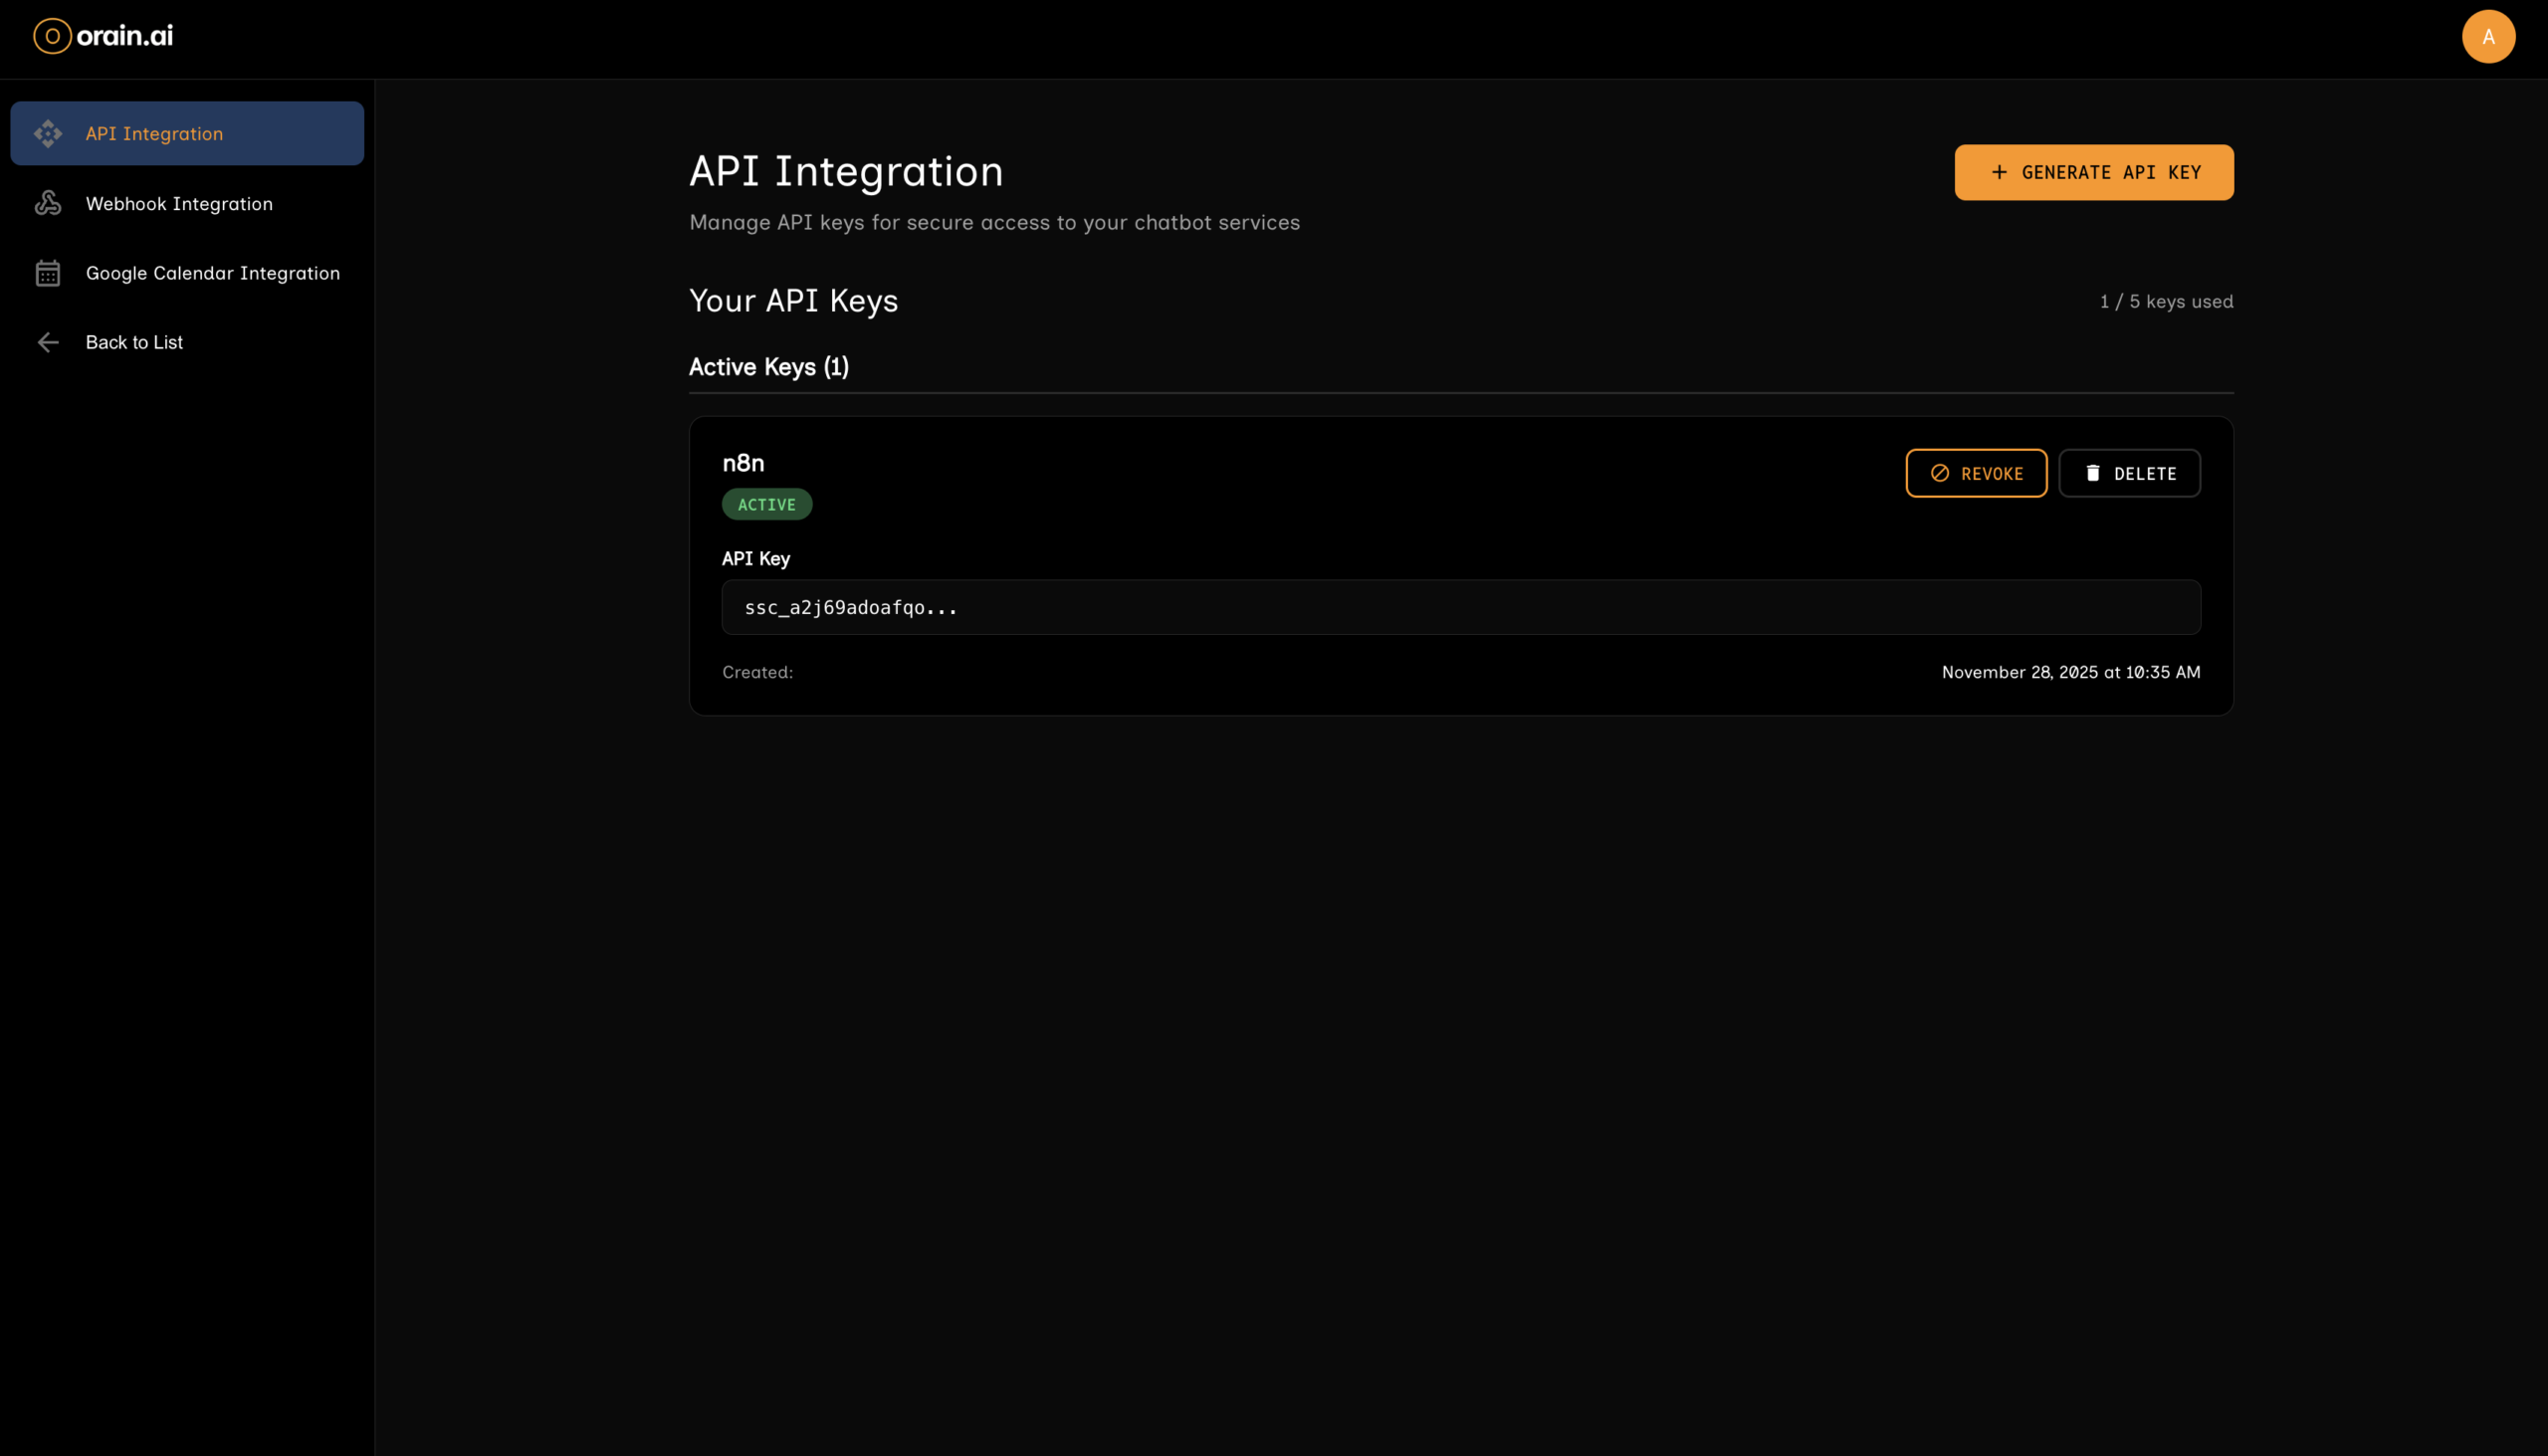Click the trash icon in Delete button
Viewport: 2548px width, 1456px height.
point(2092,473)
